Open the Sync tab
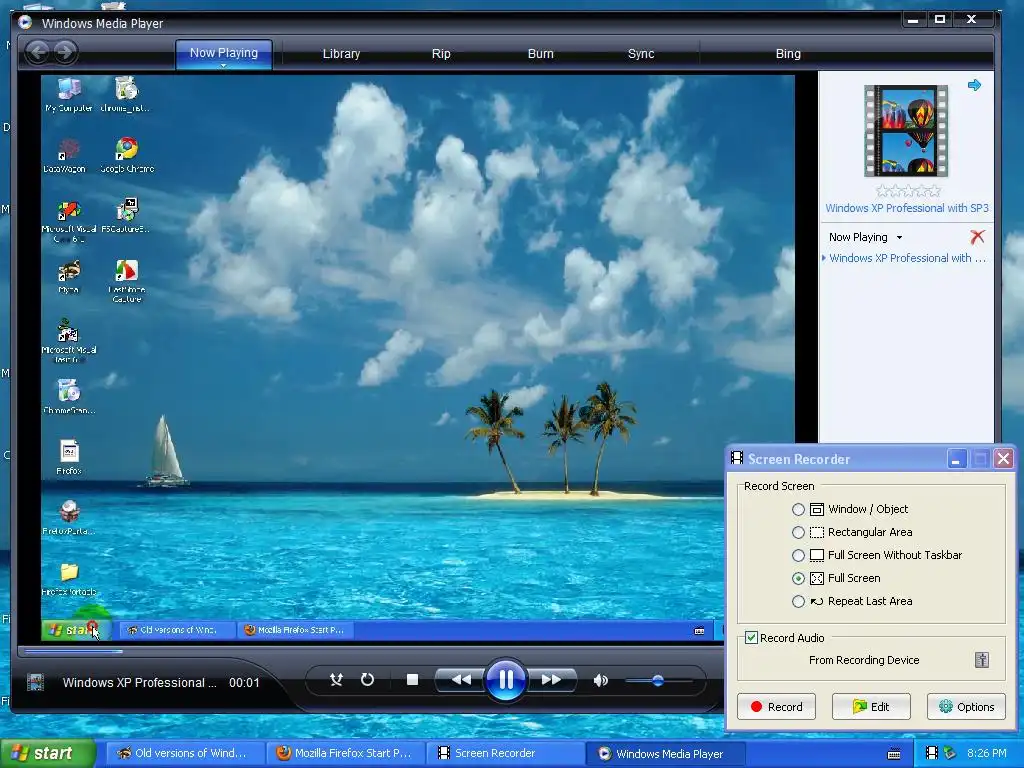Image resolution: width=1024 pixels, height=768 pixels. click(641, 54)
